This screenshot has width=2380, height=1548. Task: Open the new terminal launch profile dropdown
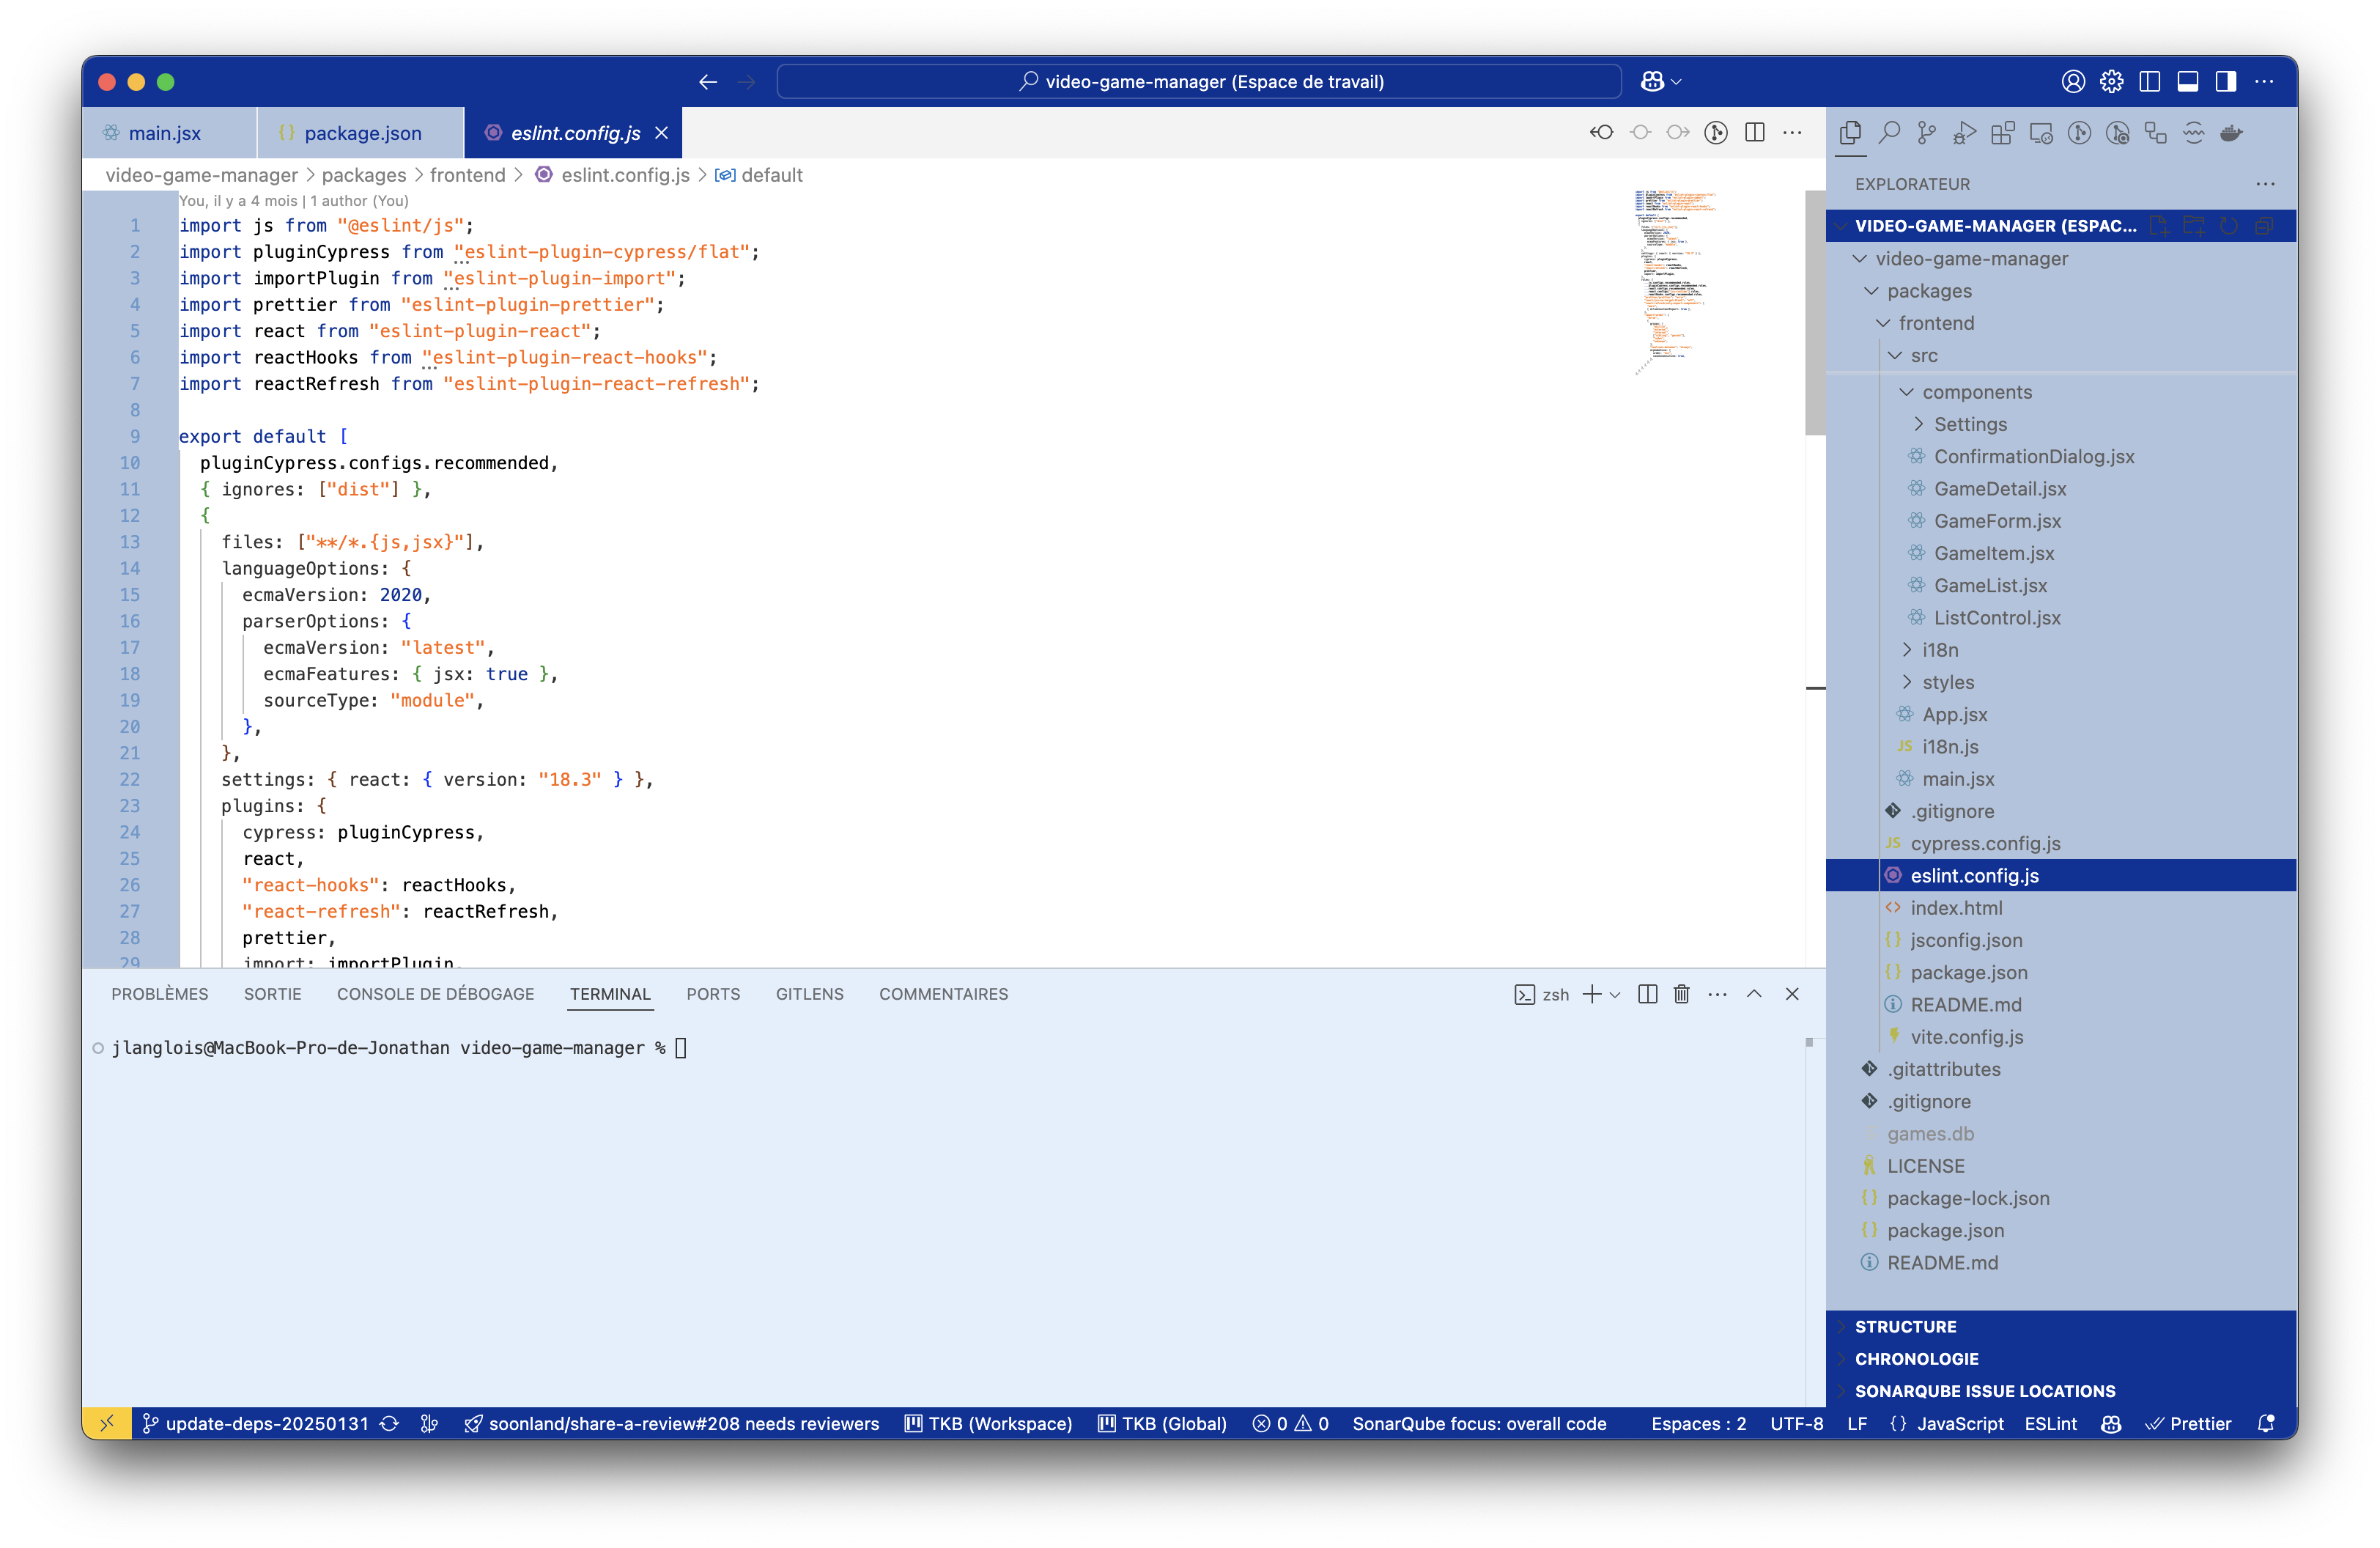click(1615, 995)
